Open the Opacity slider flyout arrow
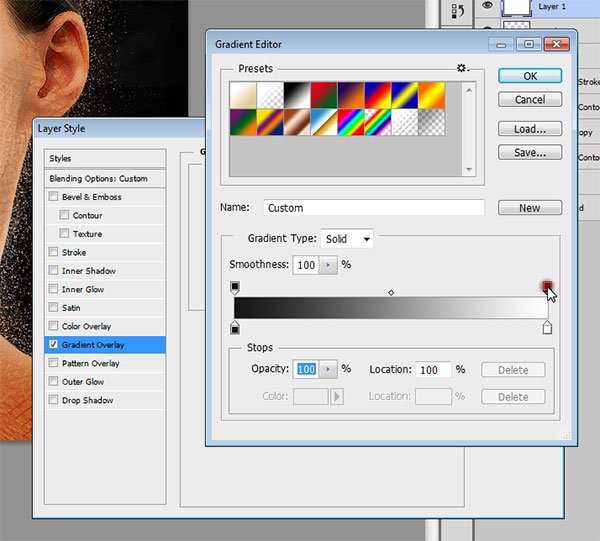This screenshot has height=541, width=600. 328,369
